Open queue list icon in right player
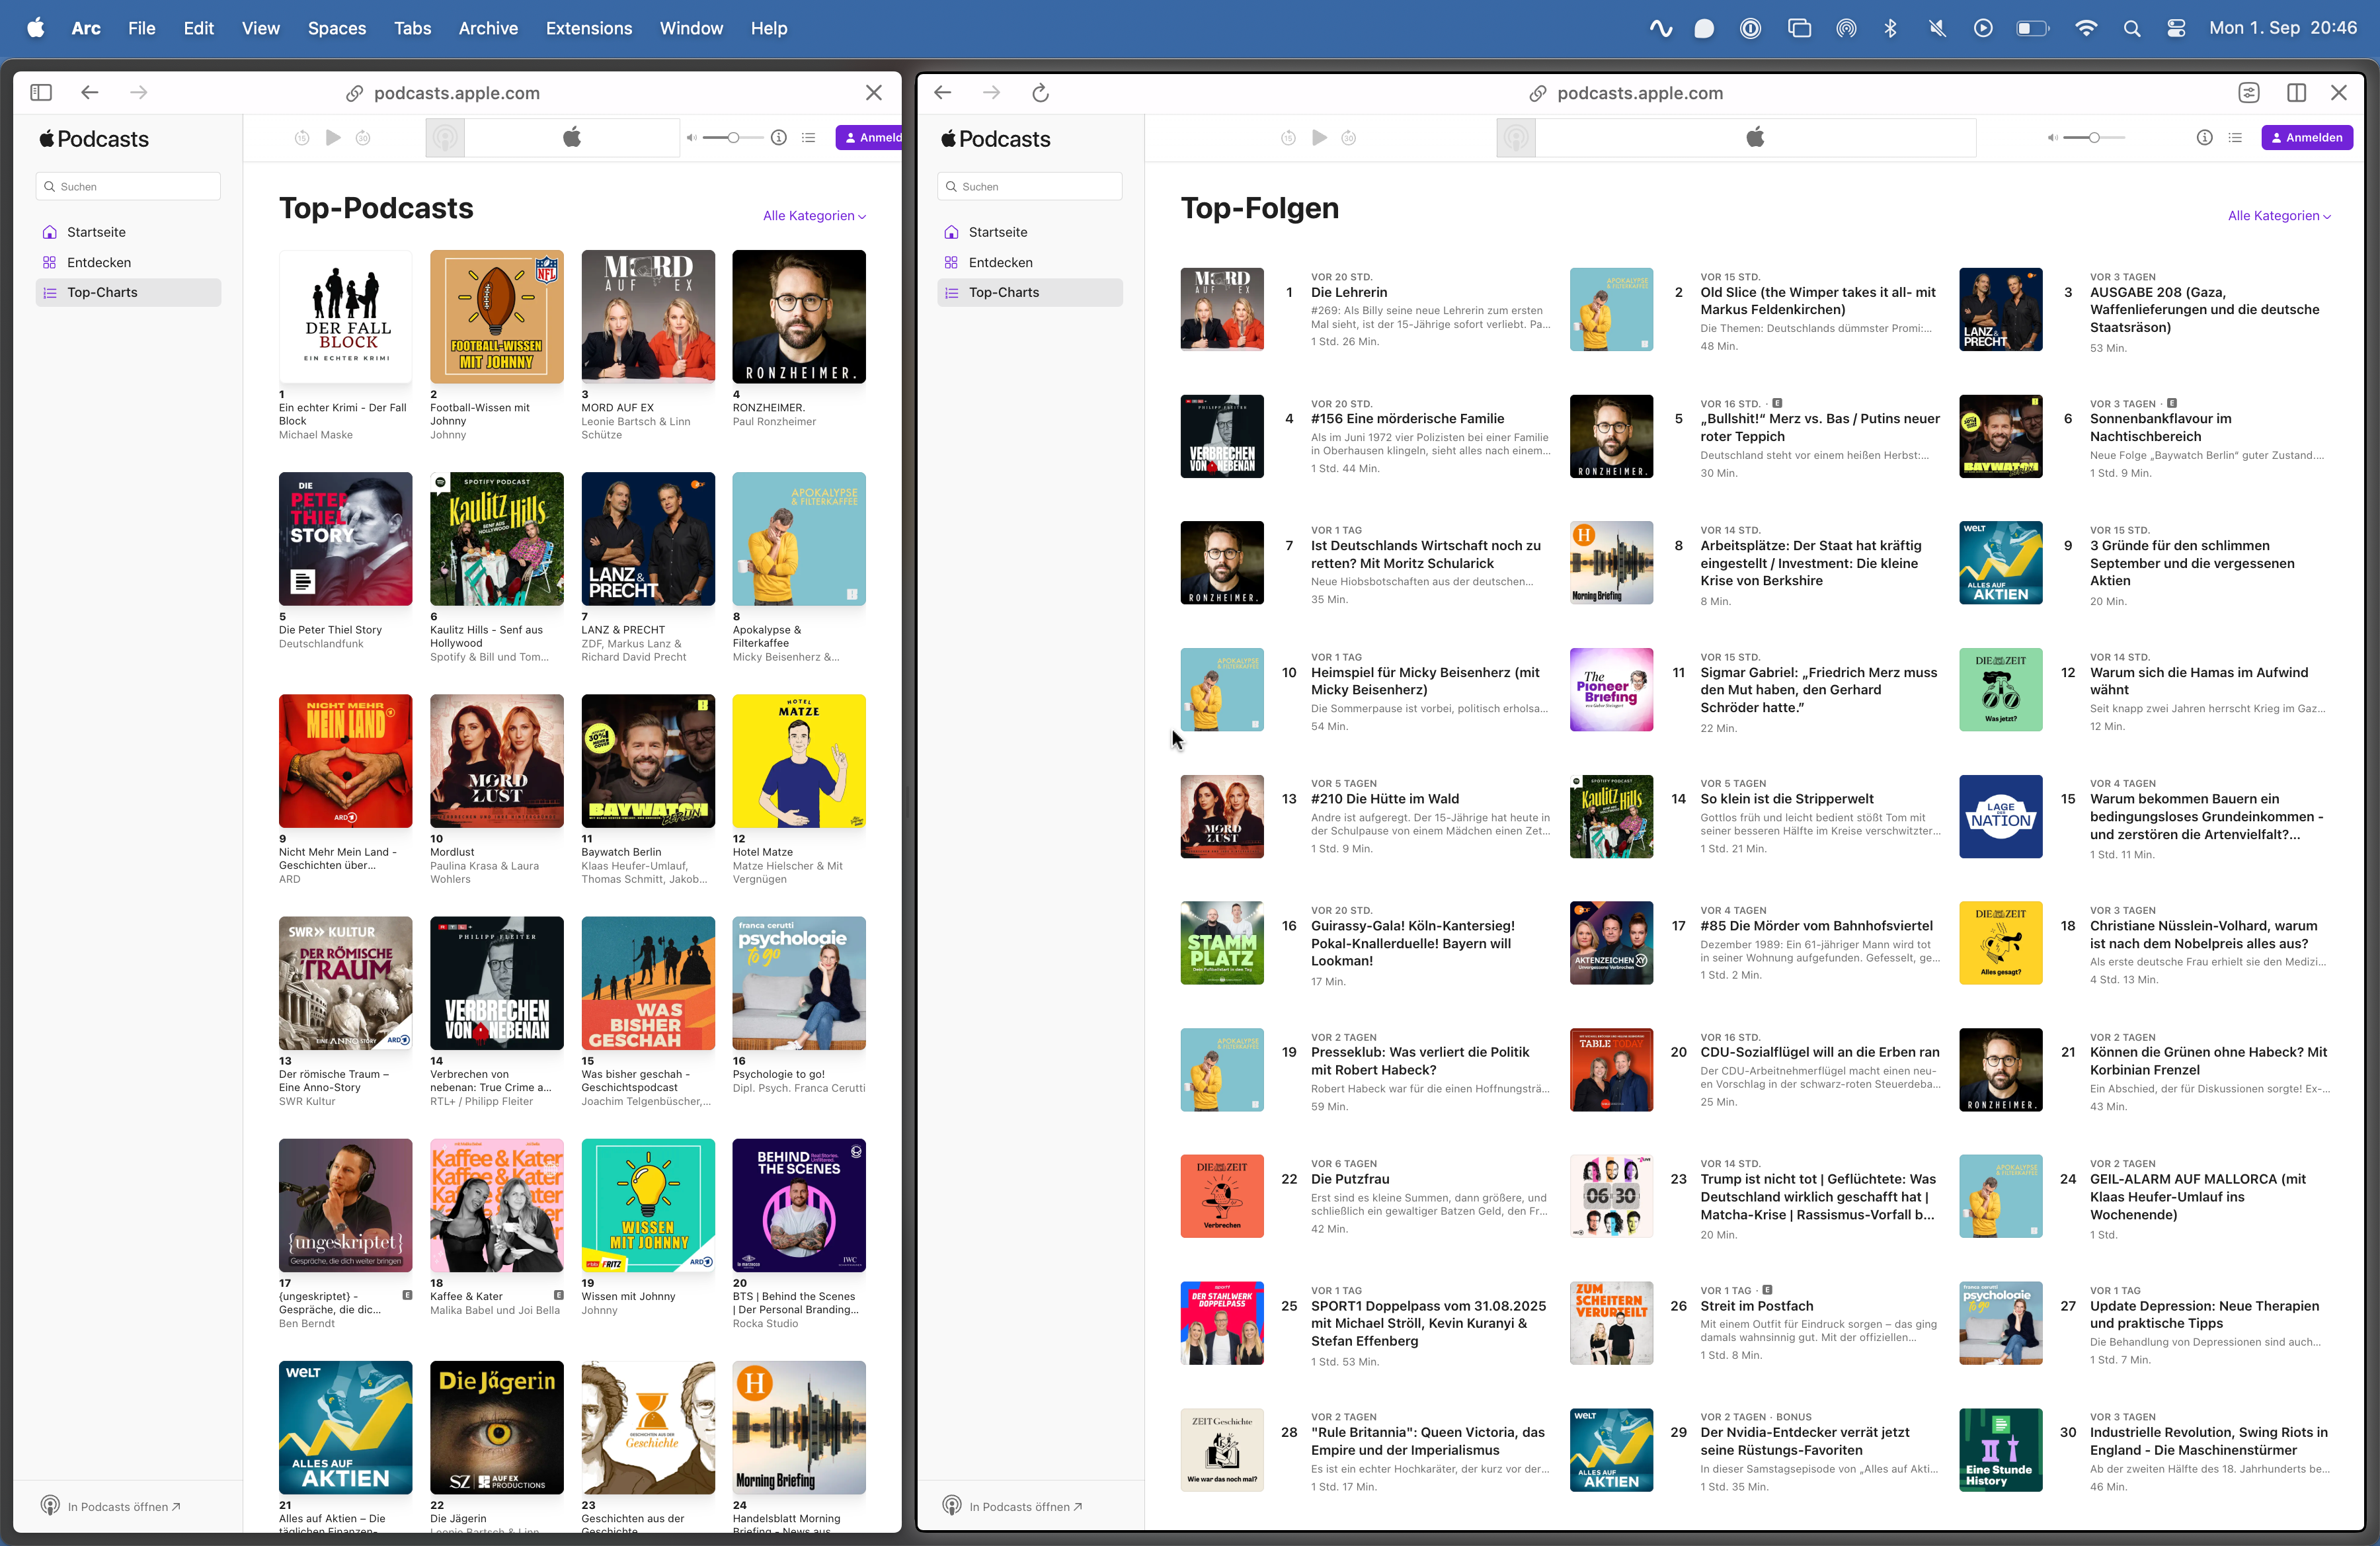 pos(2235,137)
